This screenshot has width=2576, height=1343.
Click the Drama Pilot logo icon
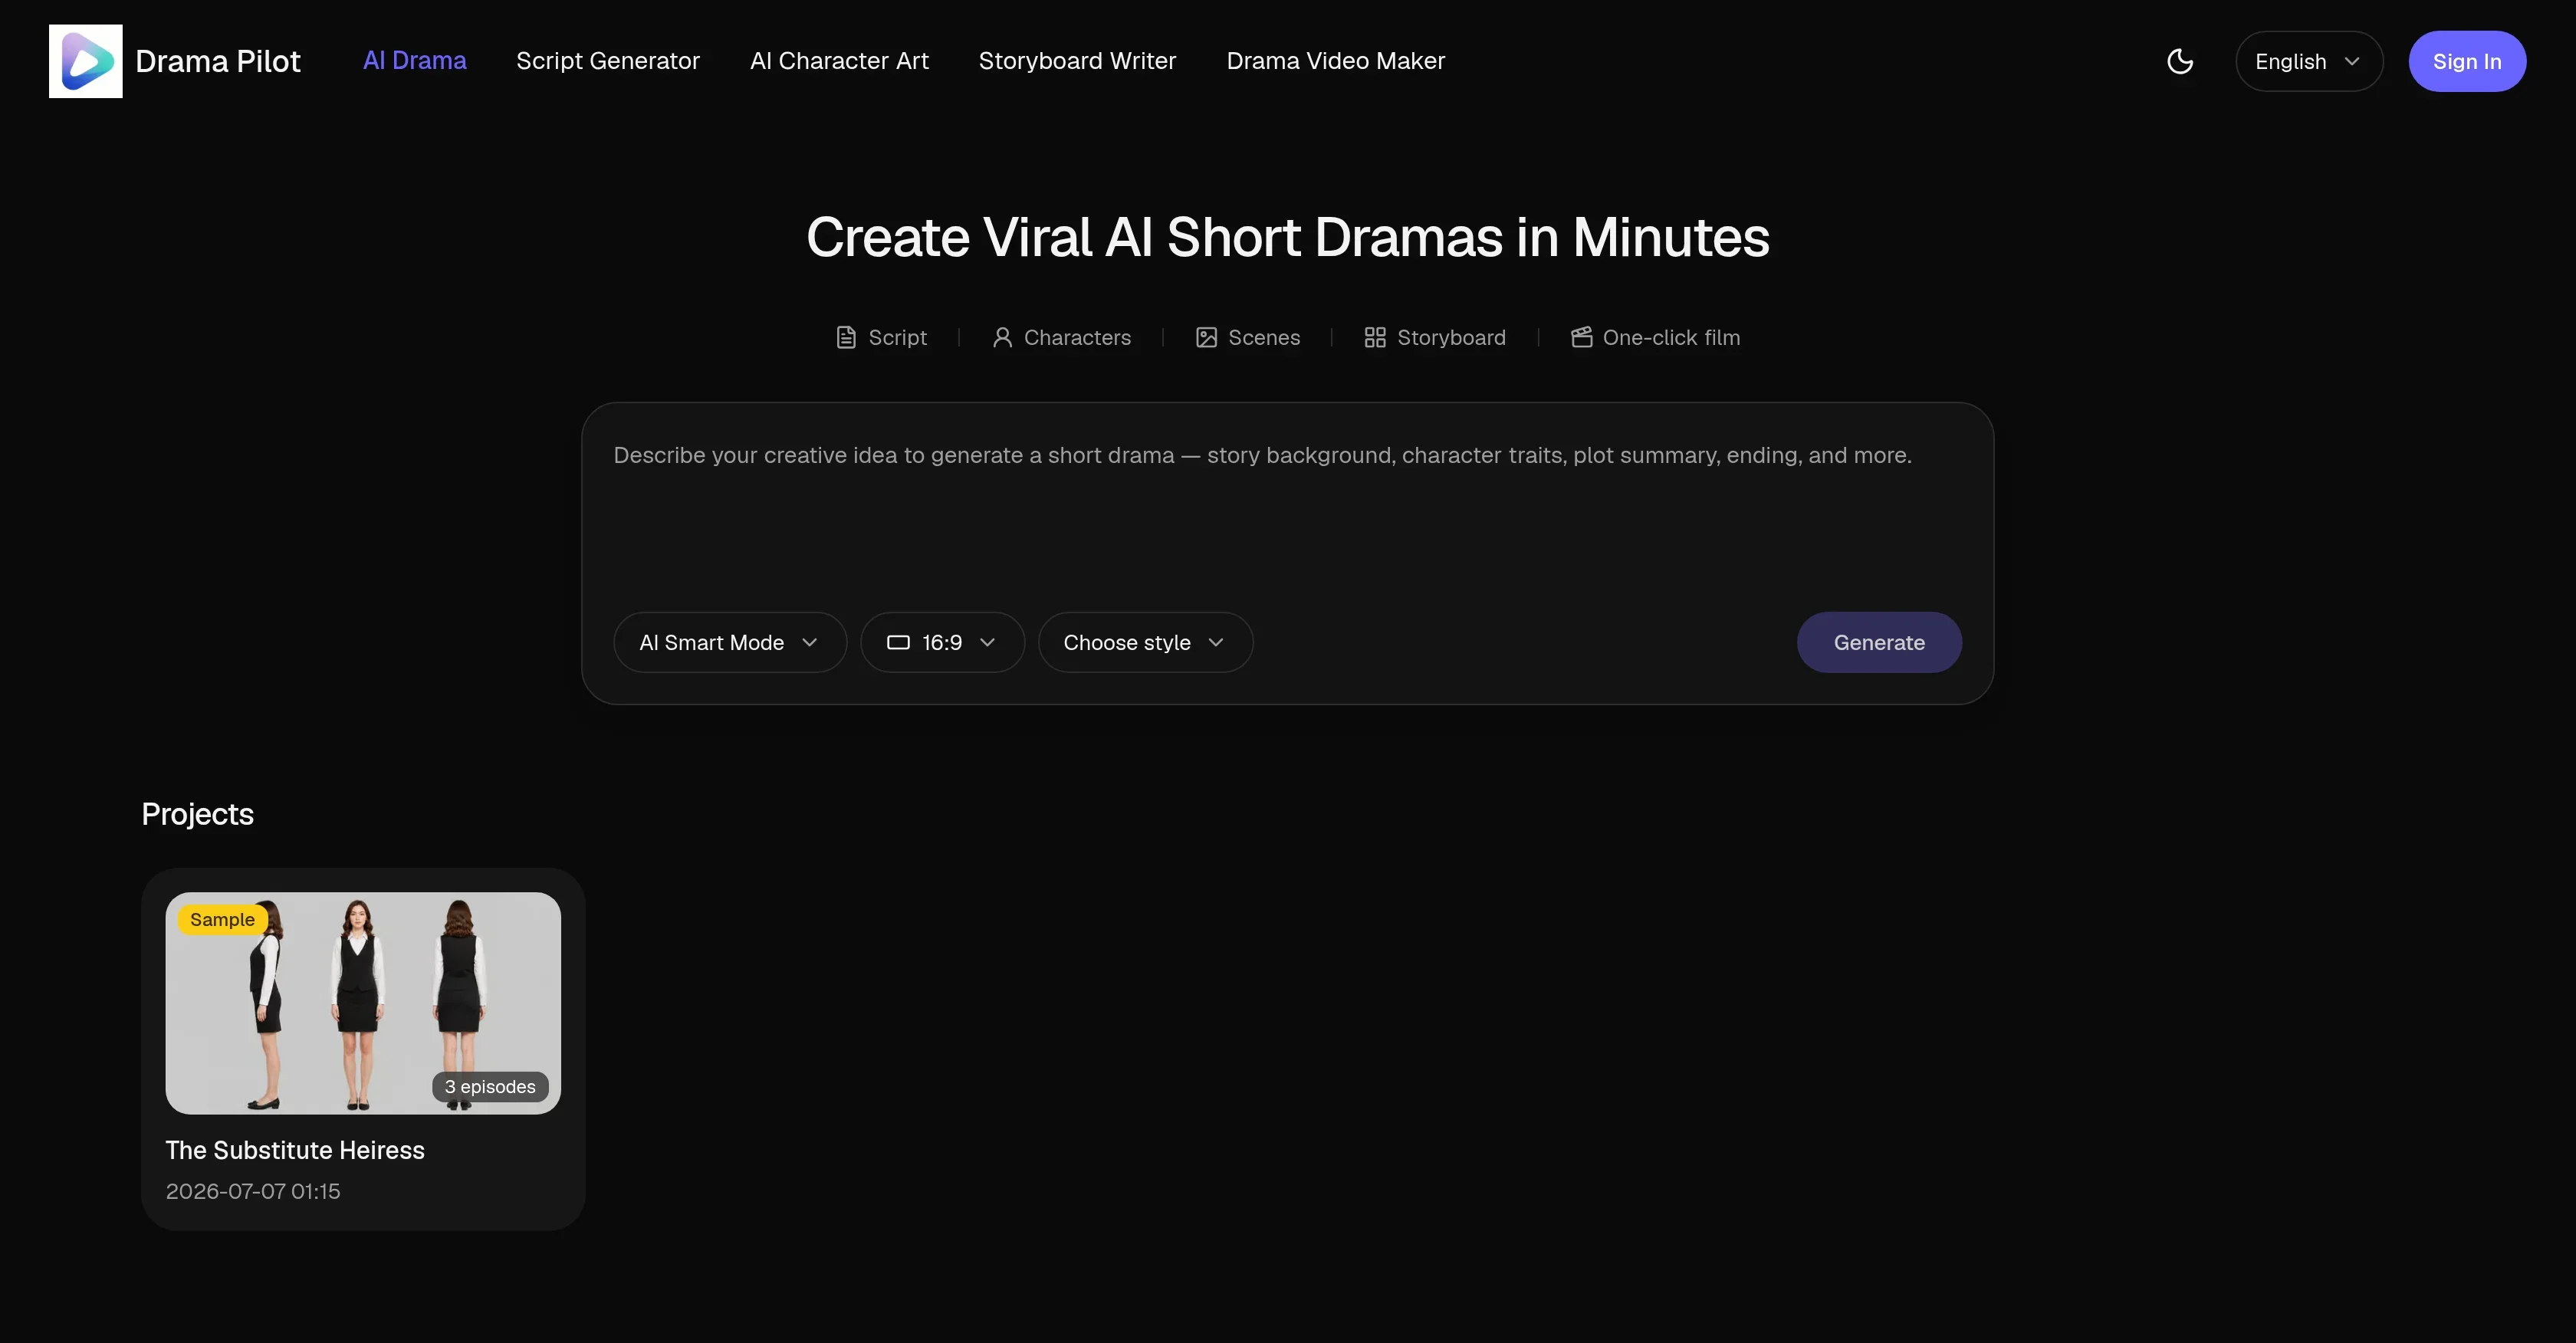(x=86, y=61)
